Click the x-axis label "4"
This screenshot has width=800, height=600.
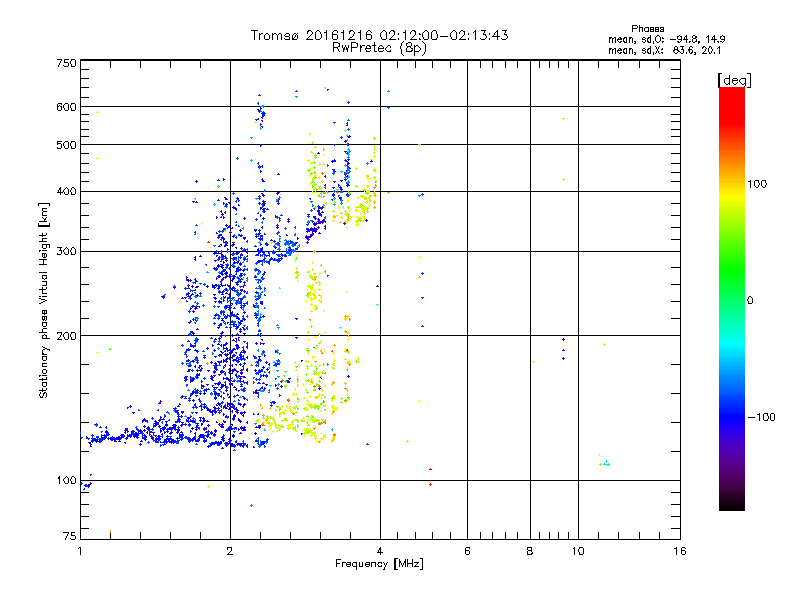tap(380, 551)
